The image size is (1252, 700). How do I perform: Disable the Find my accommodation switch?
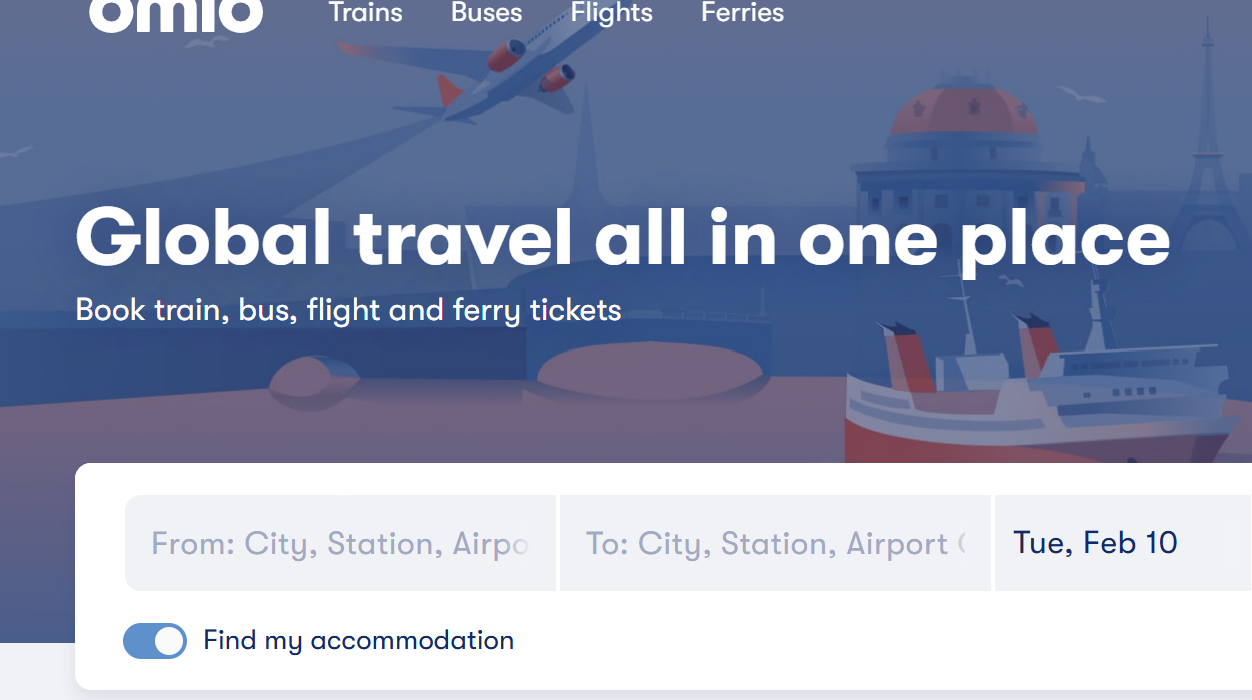155,641
